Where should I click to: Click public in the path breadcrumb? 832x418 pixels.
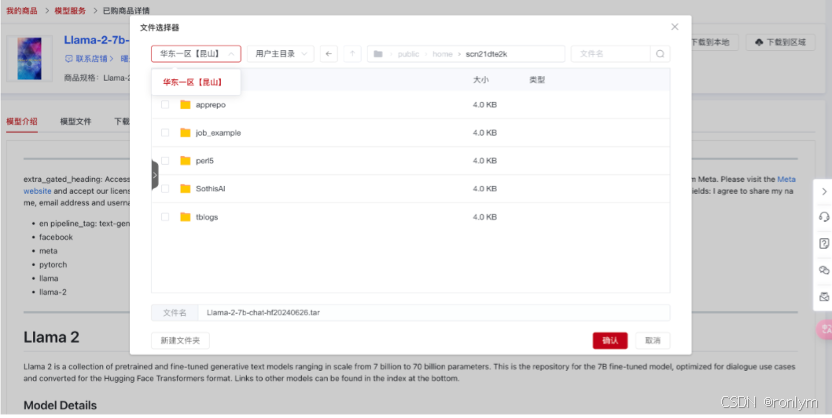pos(408,54)
